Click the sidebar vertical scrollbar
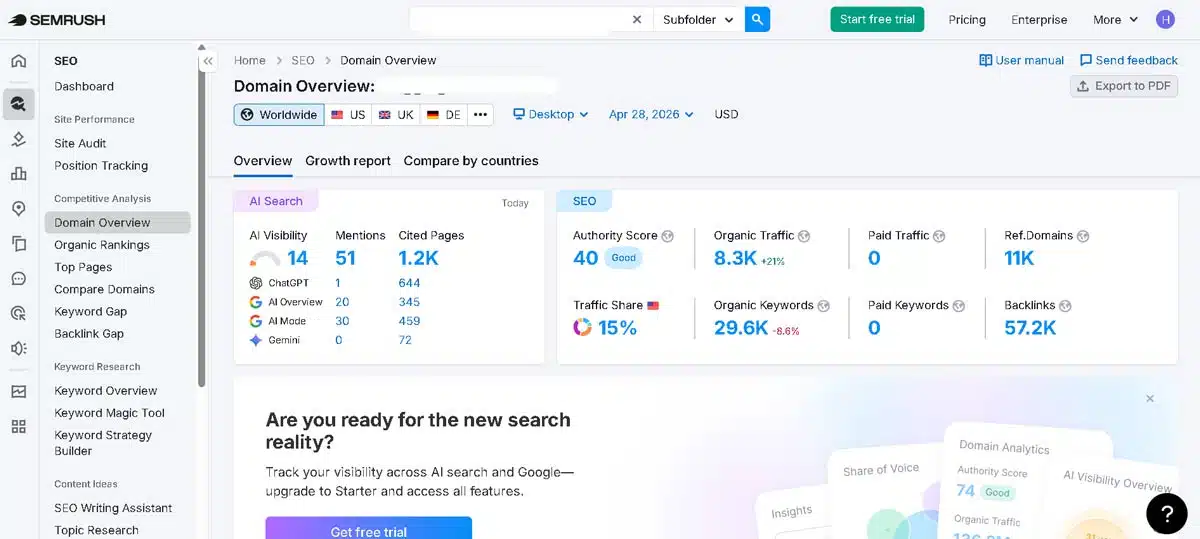 [201, 220]
